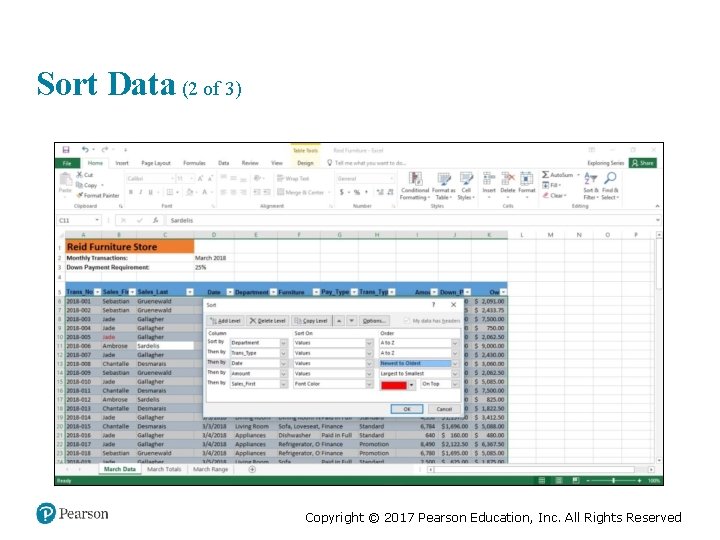Click the AutoSum sigma icon
The image size is (720, 540).
(545, 174)
